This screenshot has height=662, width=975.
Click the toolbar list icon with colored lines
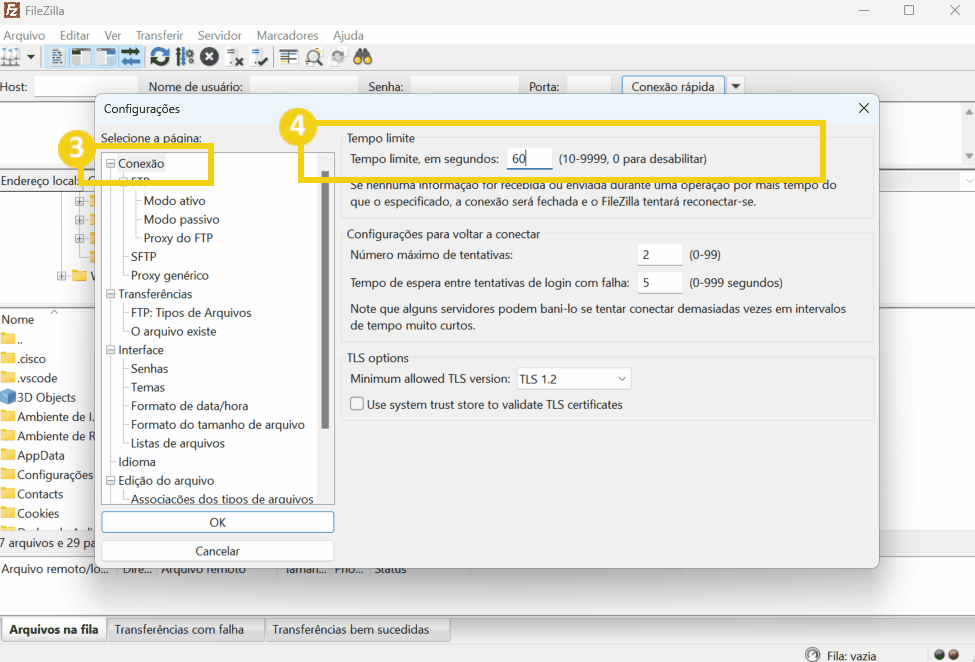pos(289,58)
